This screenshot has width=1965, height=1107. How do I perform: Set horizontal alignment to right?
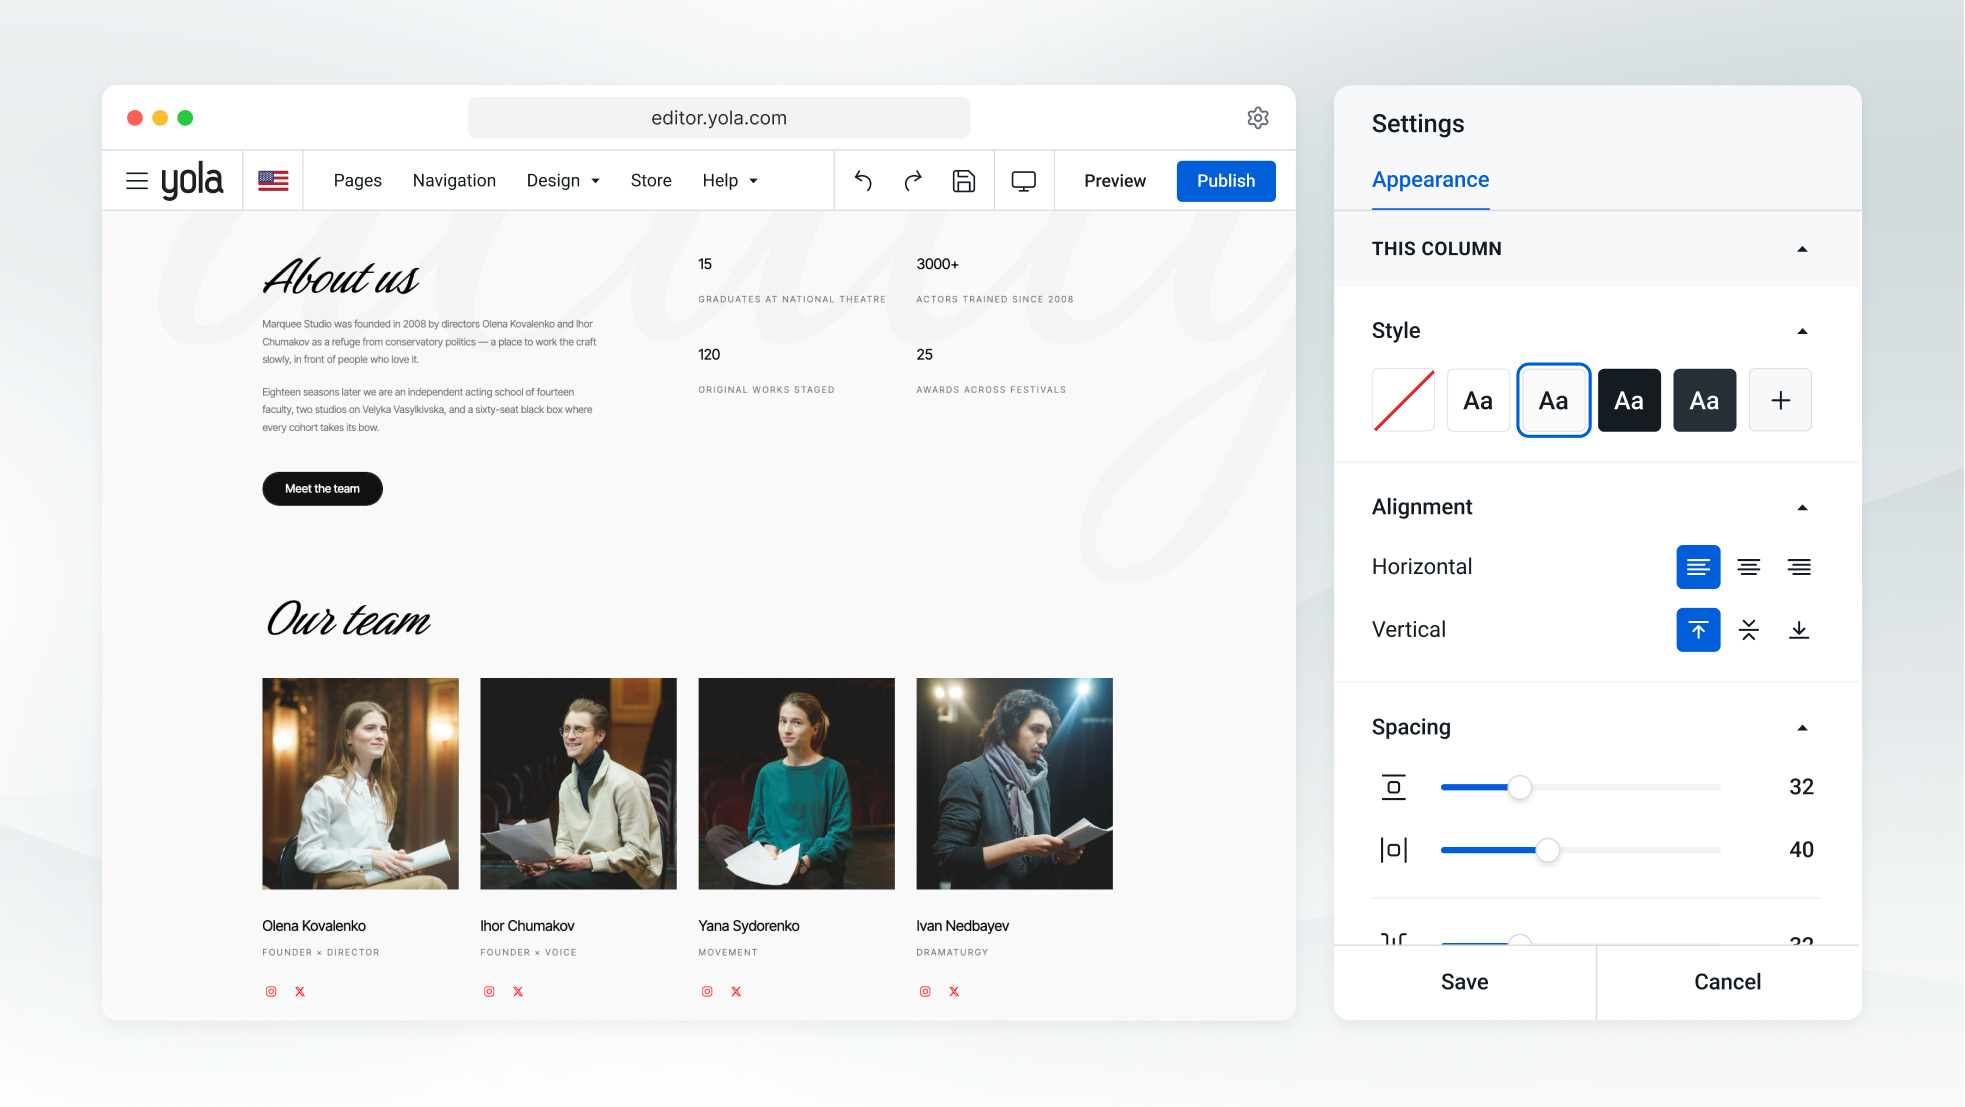[1799, 567]
